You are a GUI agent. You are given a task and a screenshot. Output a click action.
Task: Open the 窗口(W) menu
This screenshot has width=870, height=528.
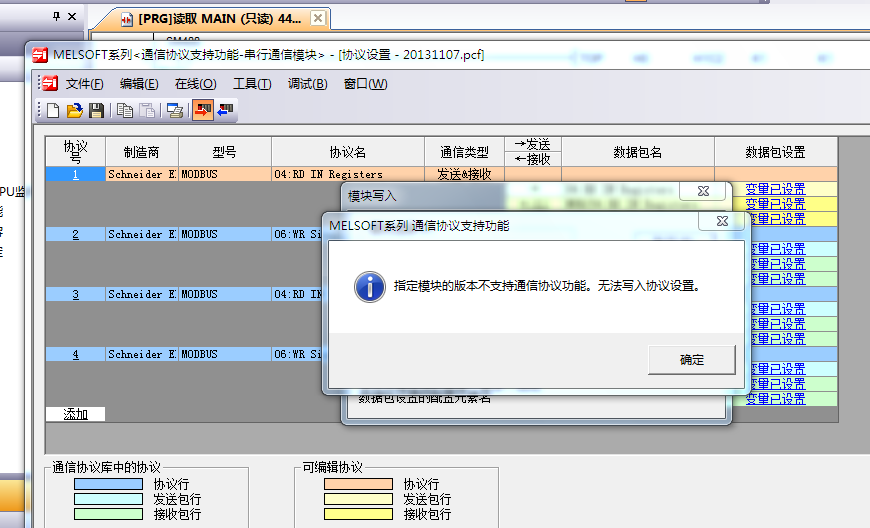365,84
